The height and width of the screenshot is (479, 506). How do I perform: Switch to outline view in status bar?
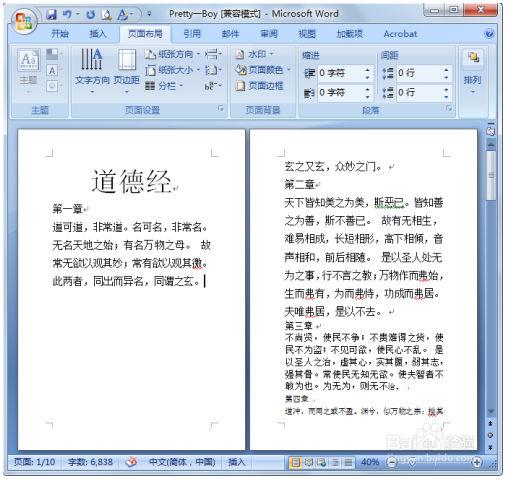tap(335, 462)
